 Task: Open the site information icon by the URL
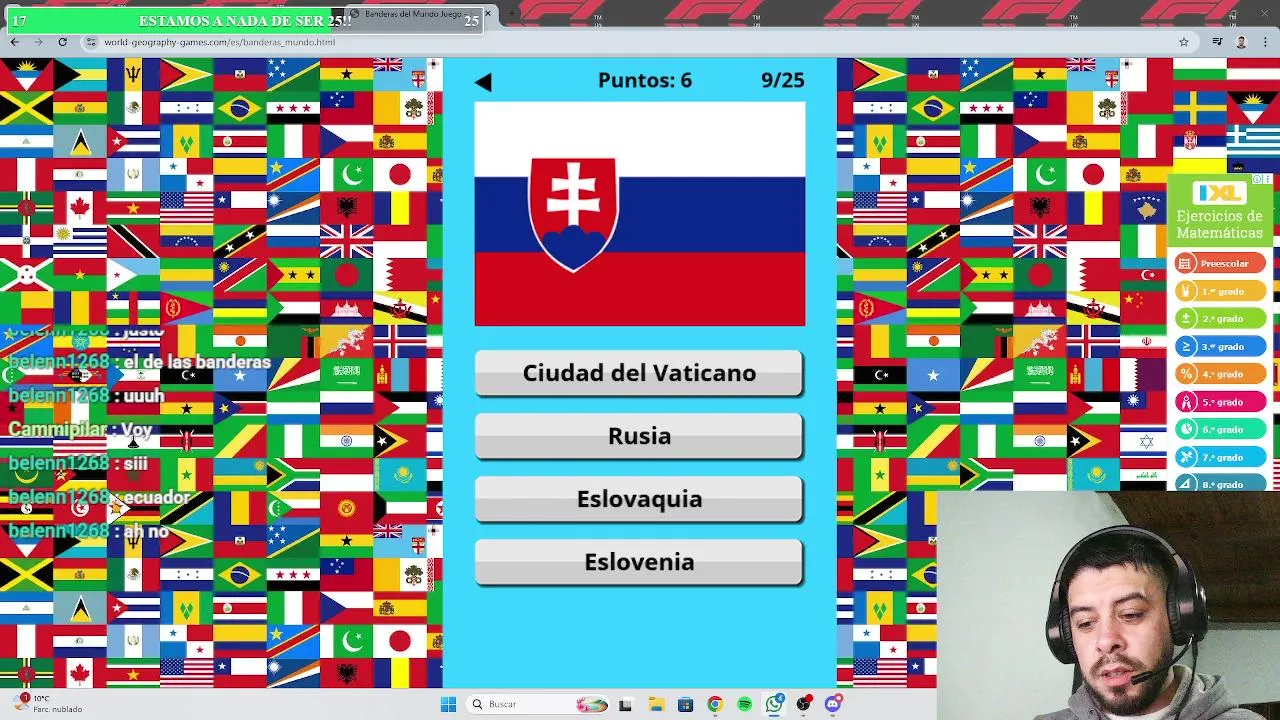click(91, 42)
